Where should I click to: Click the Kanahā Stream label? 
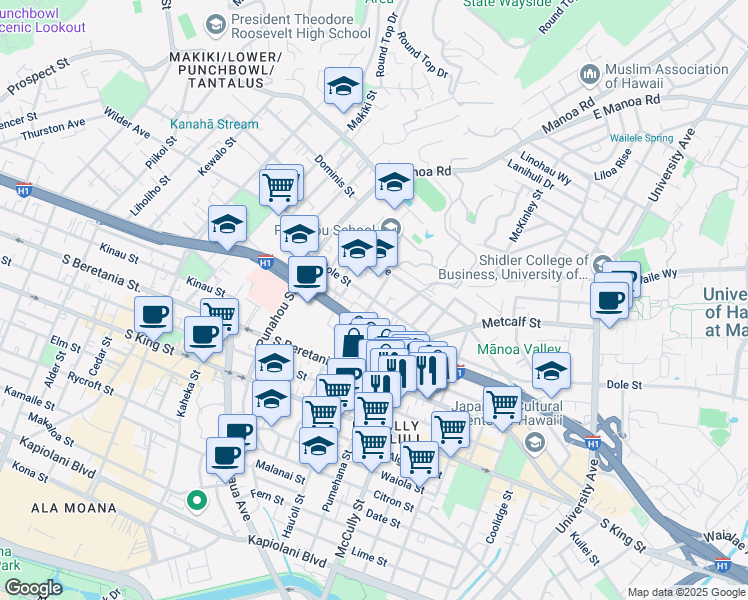pos(214,124)
